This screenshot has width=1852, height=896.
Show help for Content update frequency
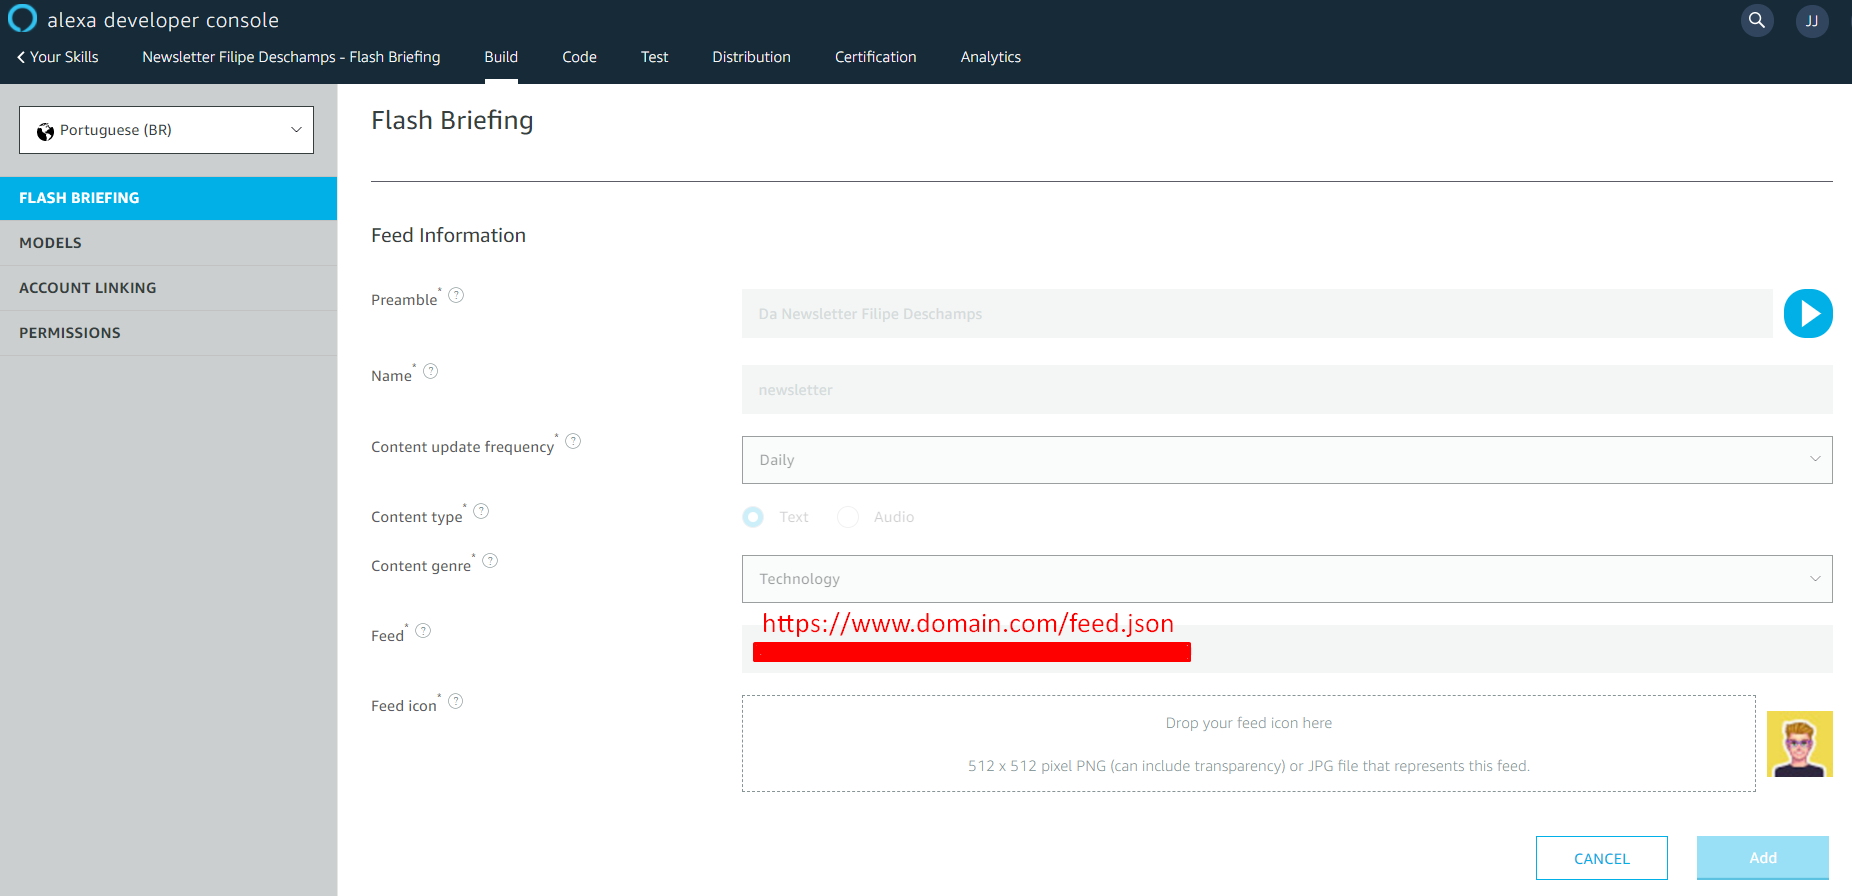pyautogui.click(x=573, y=441)
